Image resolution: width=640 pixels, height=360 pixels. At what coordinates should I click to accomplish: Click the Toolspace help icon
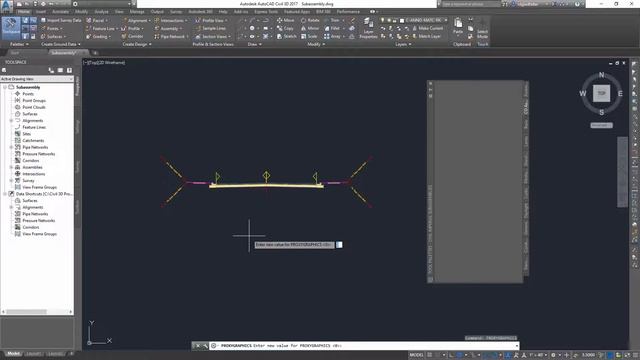click(x=69, y=70)
